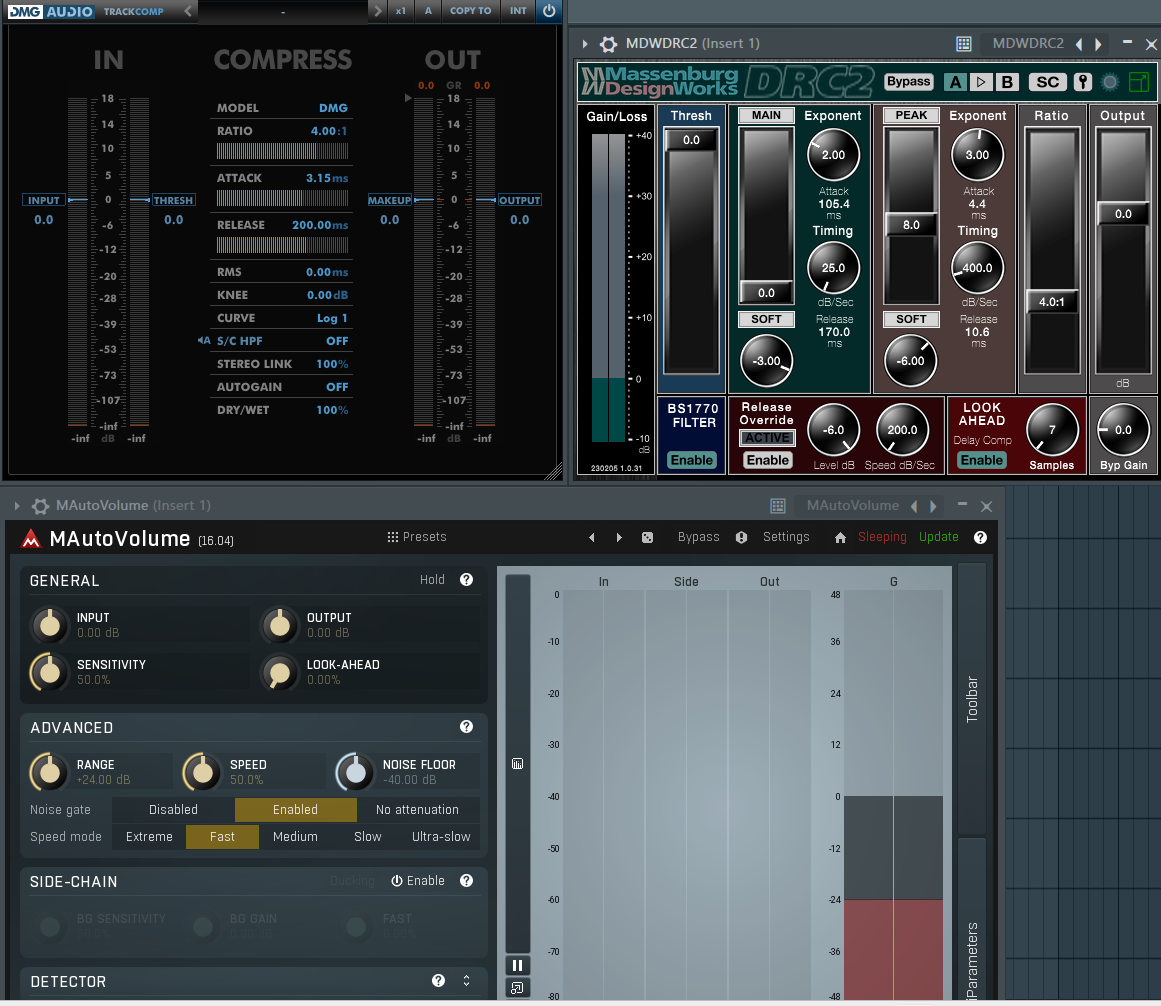Screen dimensions: 1161x1006
Task: Click MAutoVolume Bypass
Action: coord(698,537)
